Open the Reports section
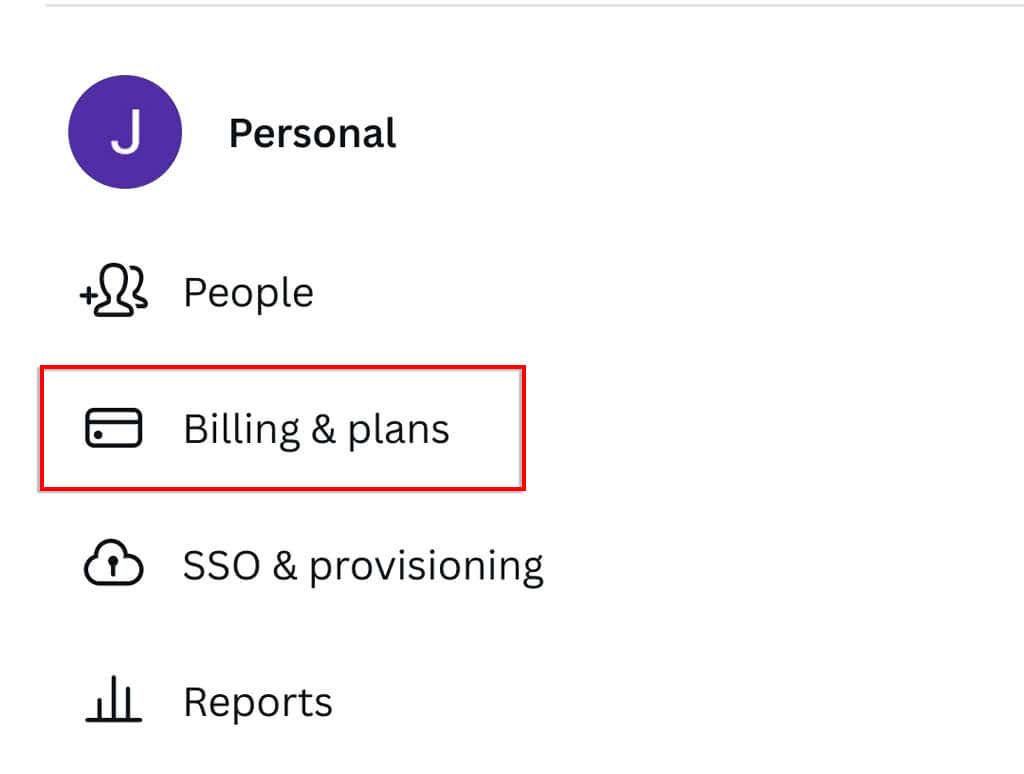Image resolution: width=1024 pixels, height=774 pixels. (x=257, y=702)
